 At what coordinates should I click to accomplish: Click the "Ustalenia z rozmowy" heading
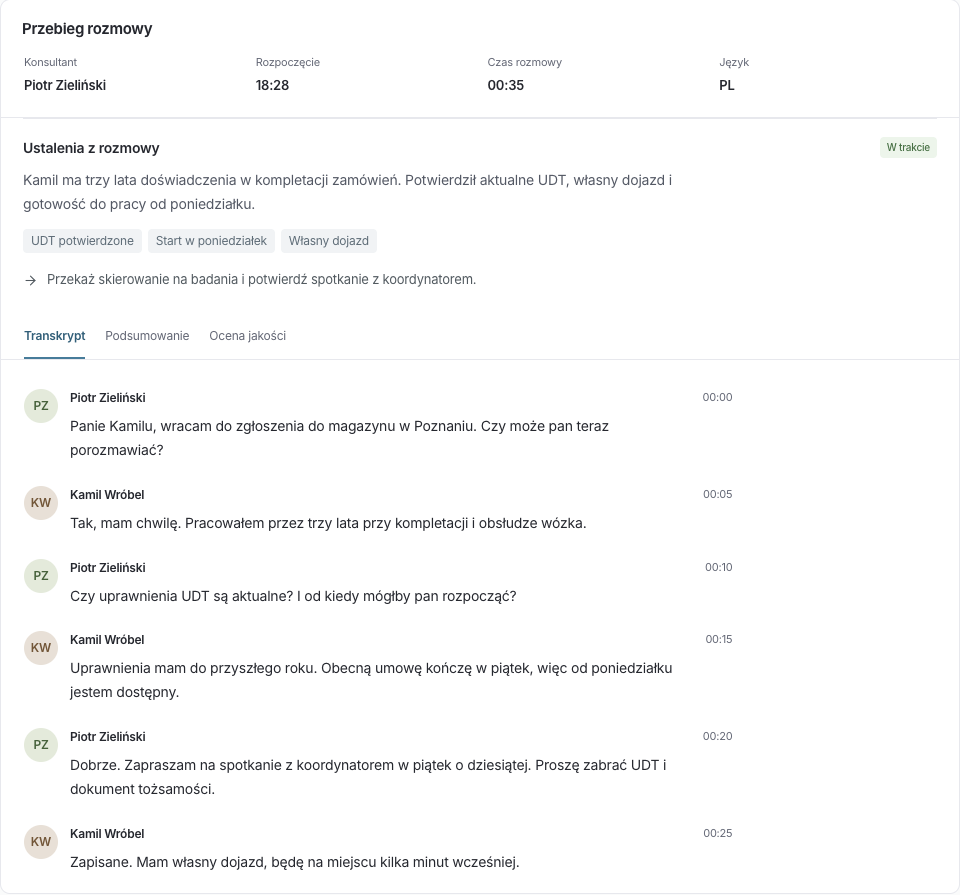[91, 148]
